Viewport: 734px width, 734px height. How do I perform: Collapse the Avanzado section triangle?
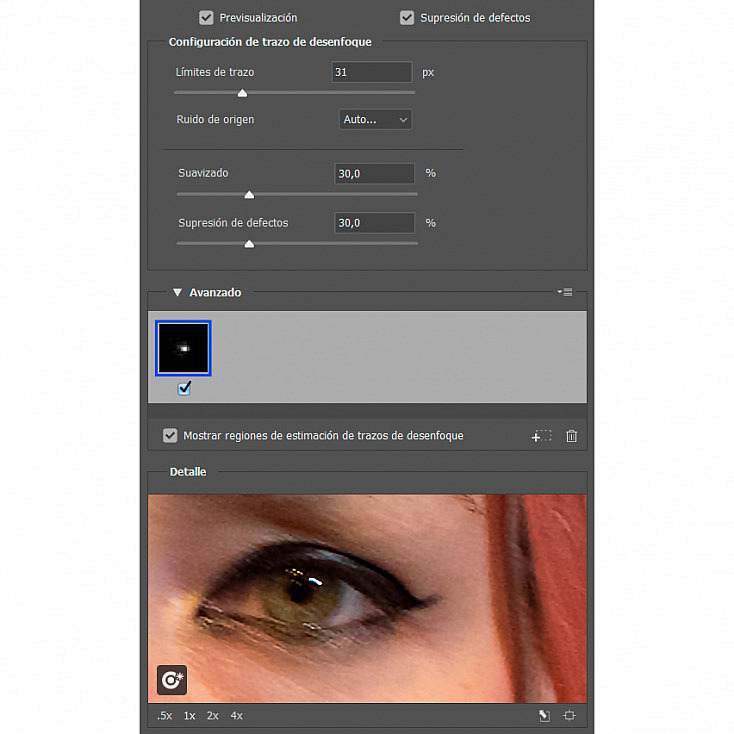pos(177,293)
